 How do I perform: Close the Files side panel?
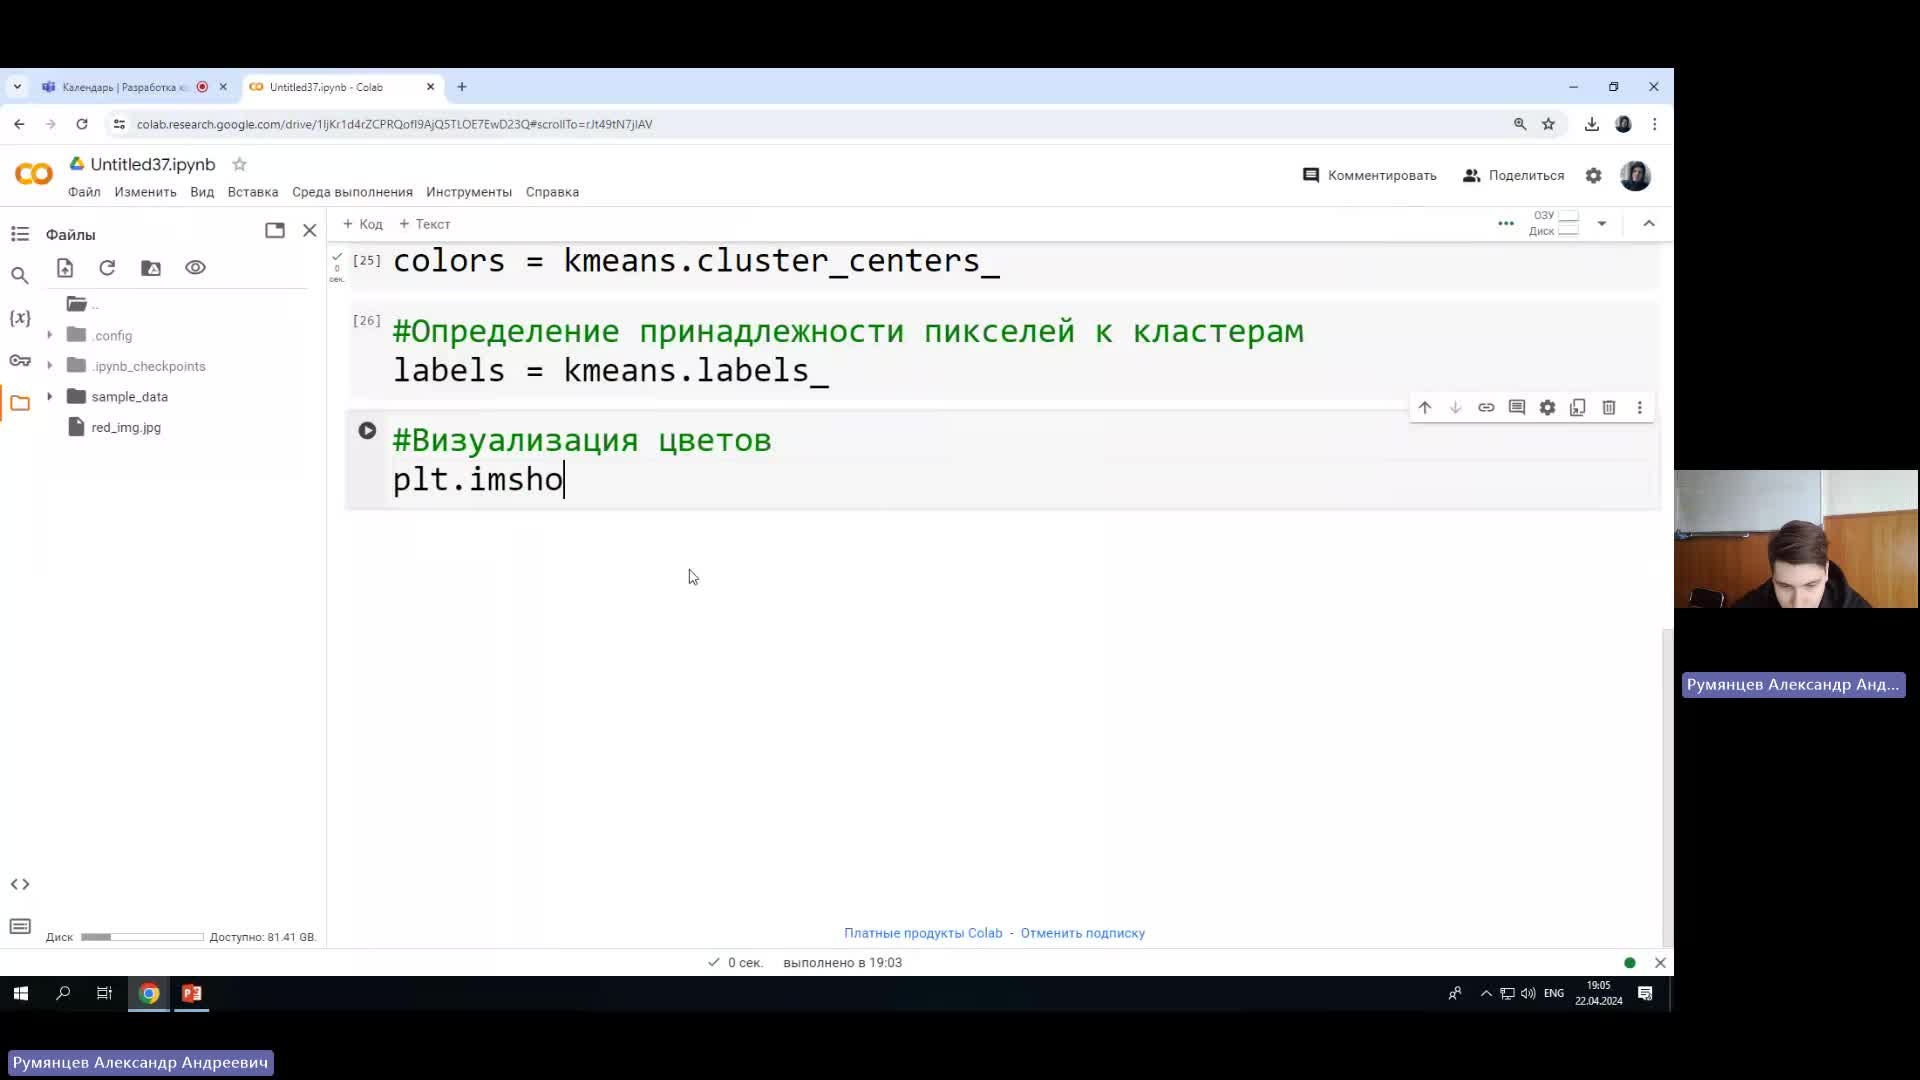(x=310, y=231)
